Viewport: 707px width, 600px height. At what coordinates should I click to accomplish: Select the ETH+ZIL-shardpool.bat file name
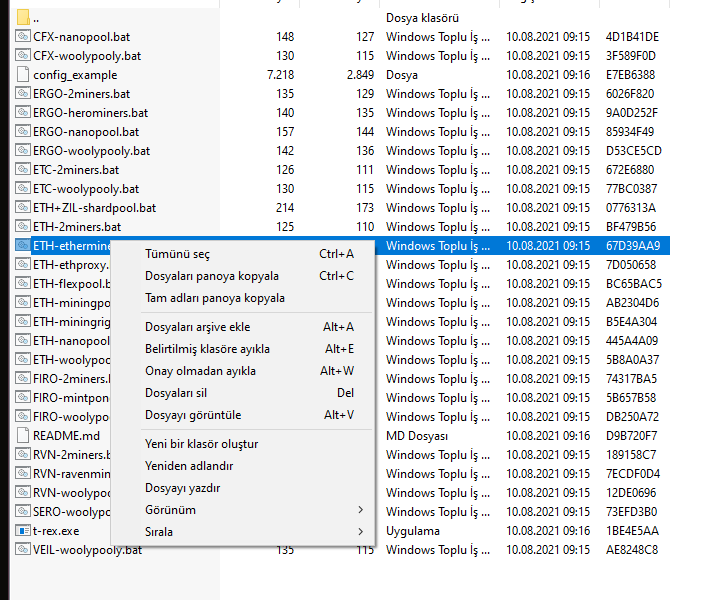click(95, 208)
